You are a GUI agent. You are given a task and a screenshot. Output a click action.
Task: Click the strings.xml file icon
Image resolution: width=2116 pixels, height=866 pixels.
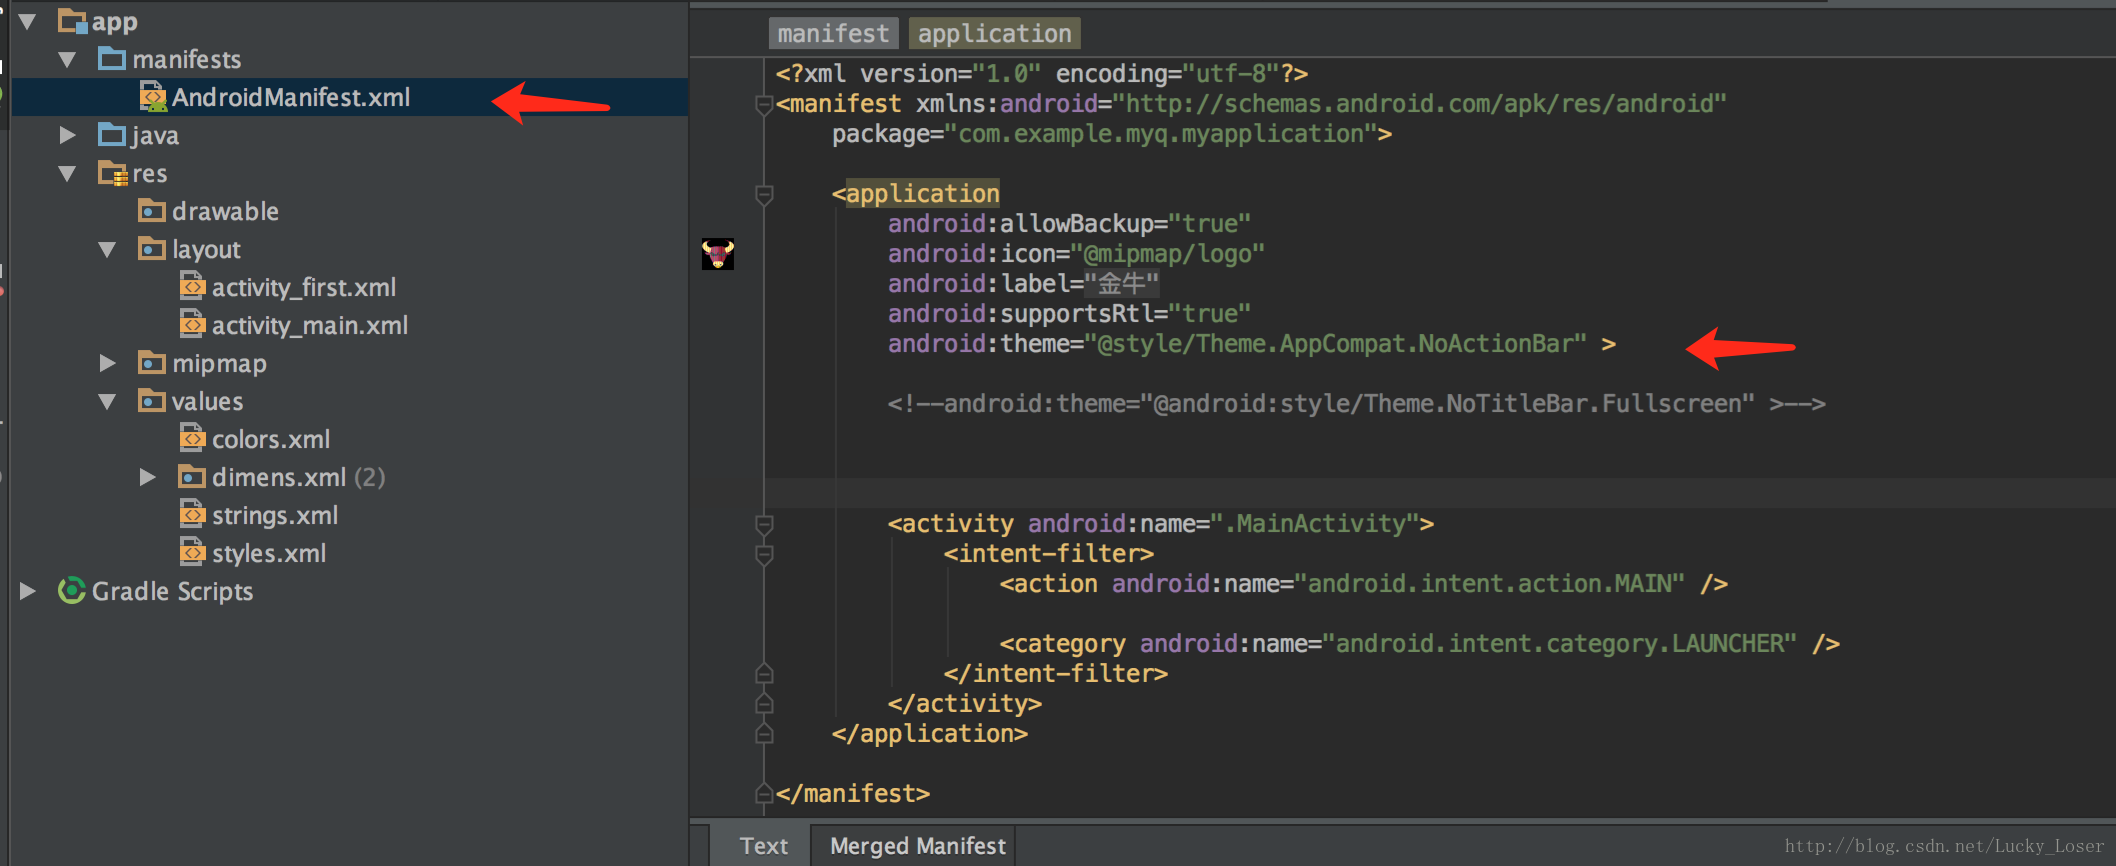[192, 515]
